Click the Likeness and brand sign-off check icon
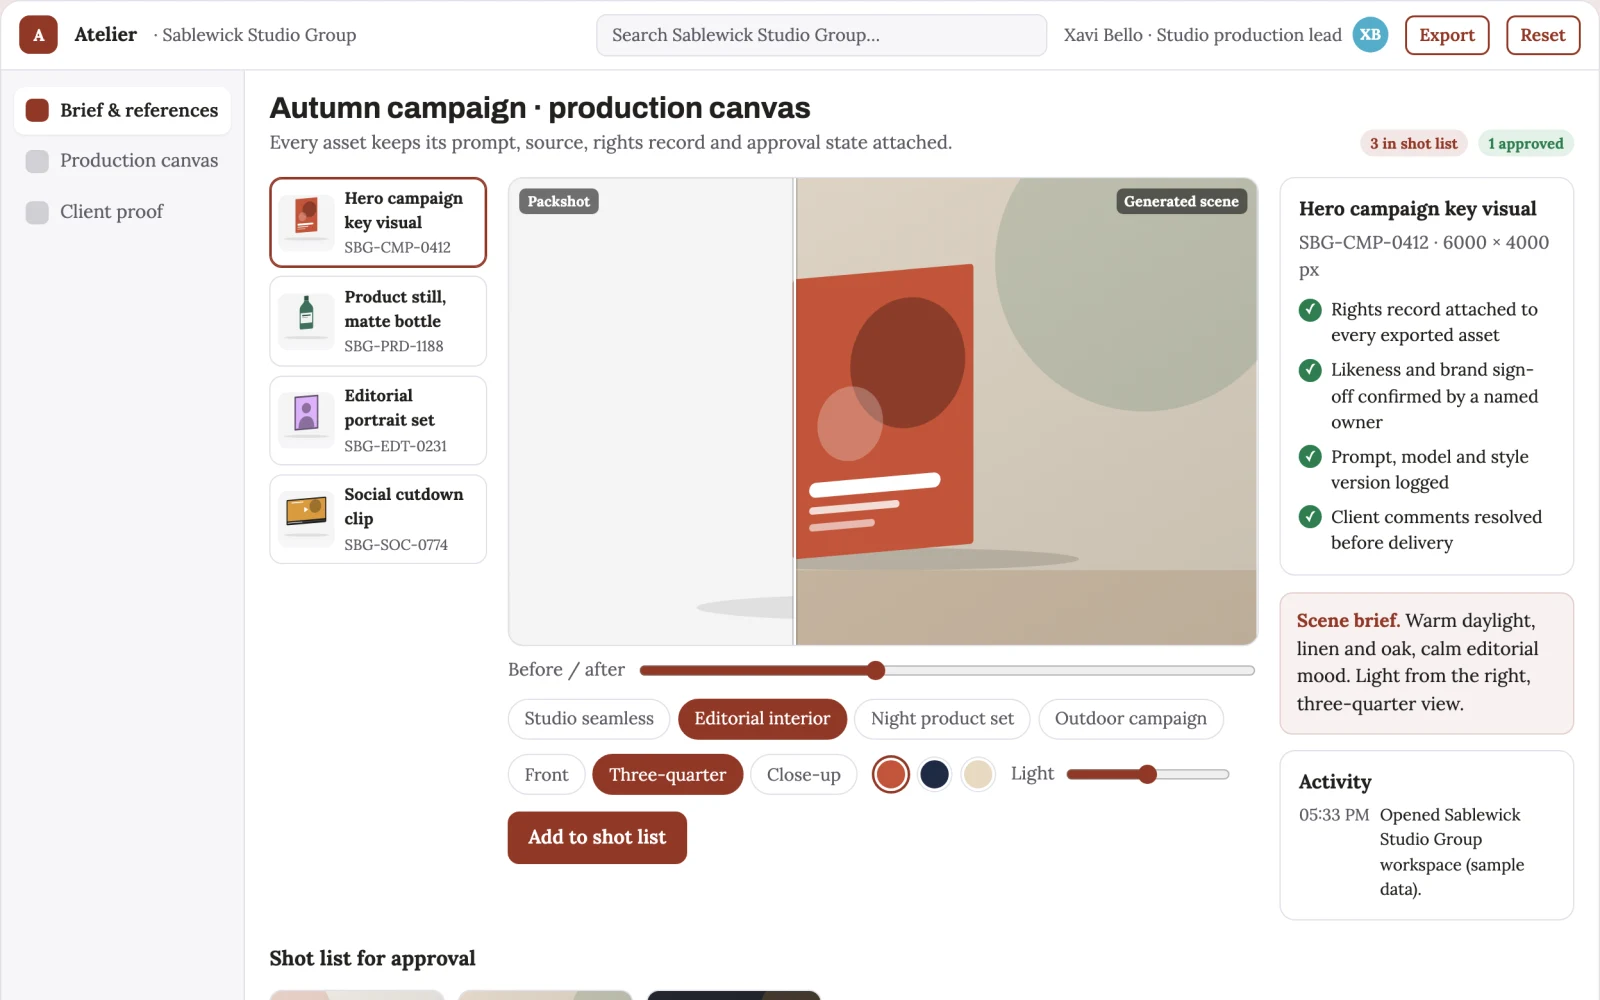Viewport: 1600px width, 1000px height. click(x=1310, y=370)
